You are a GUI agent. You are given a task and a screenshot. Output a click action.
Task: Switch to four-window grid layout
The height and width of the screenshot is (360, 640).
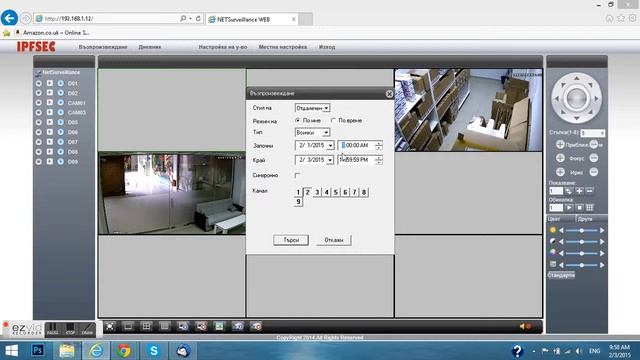(146, 326)
